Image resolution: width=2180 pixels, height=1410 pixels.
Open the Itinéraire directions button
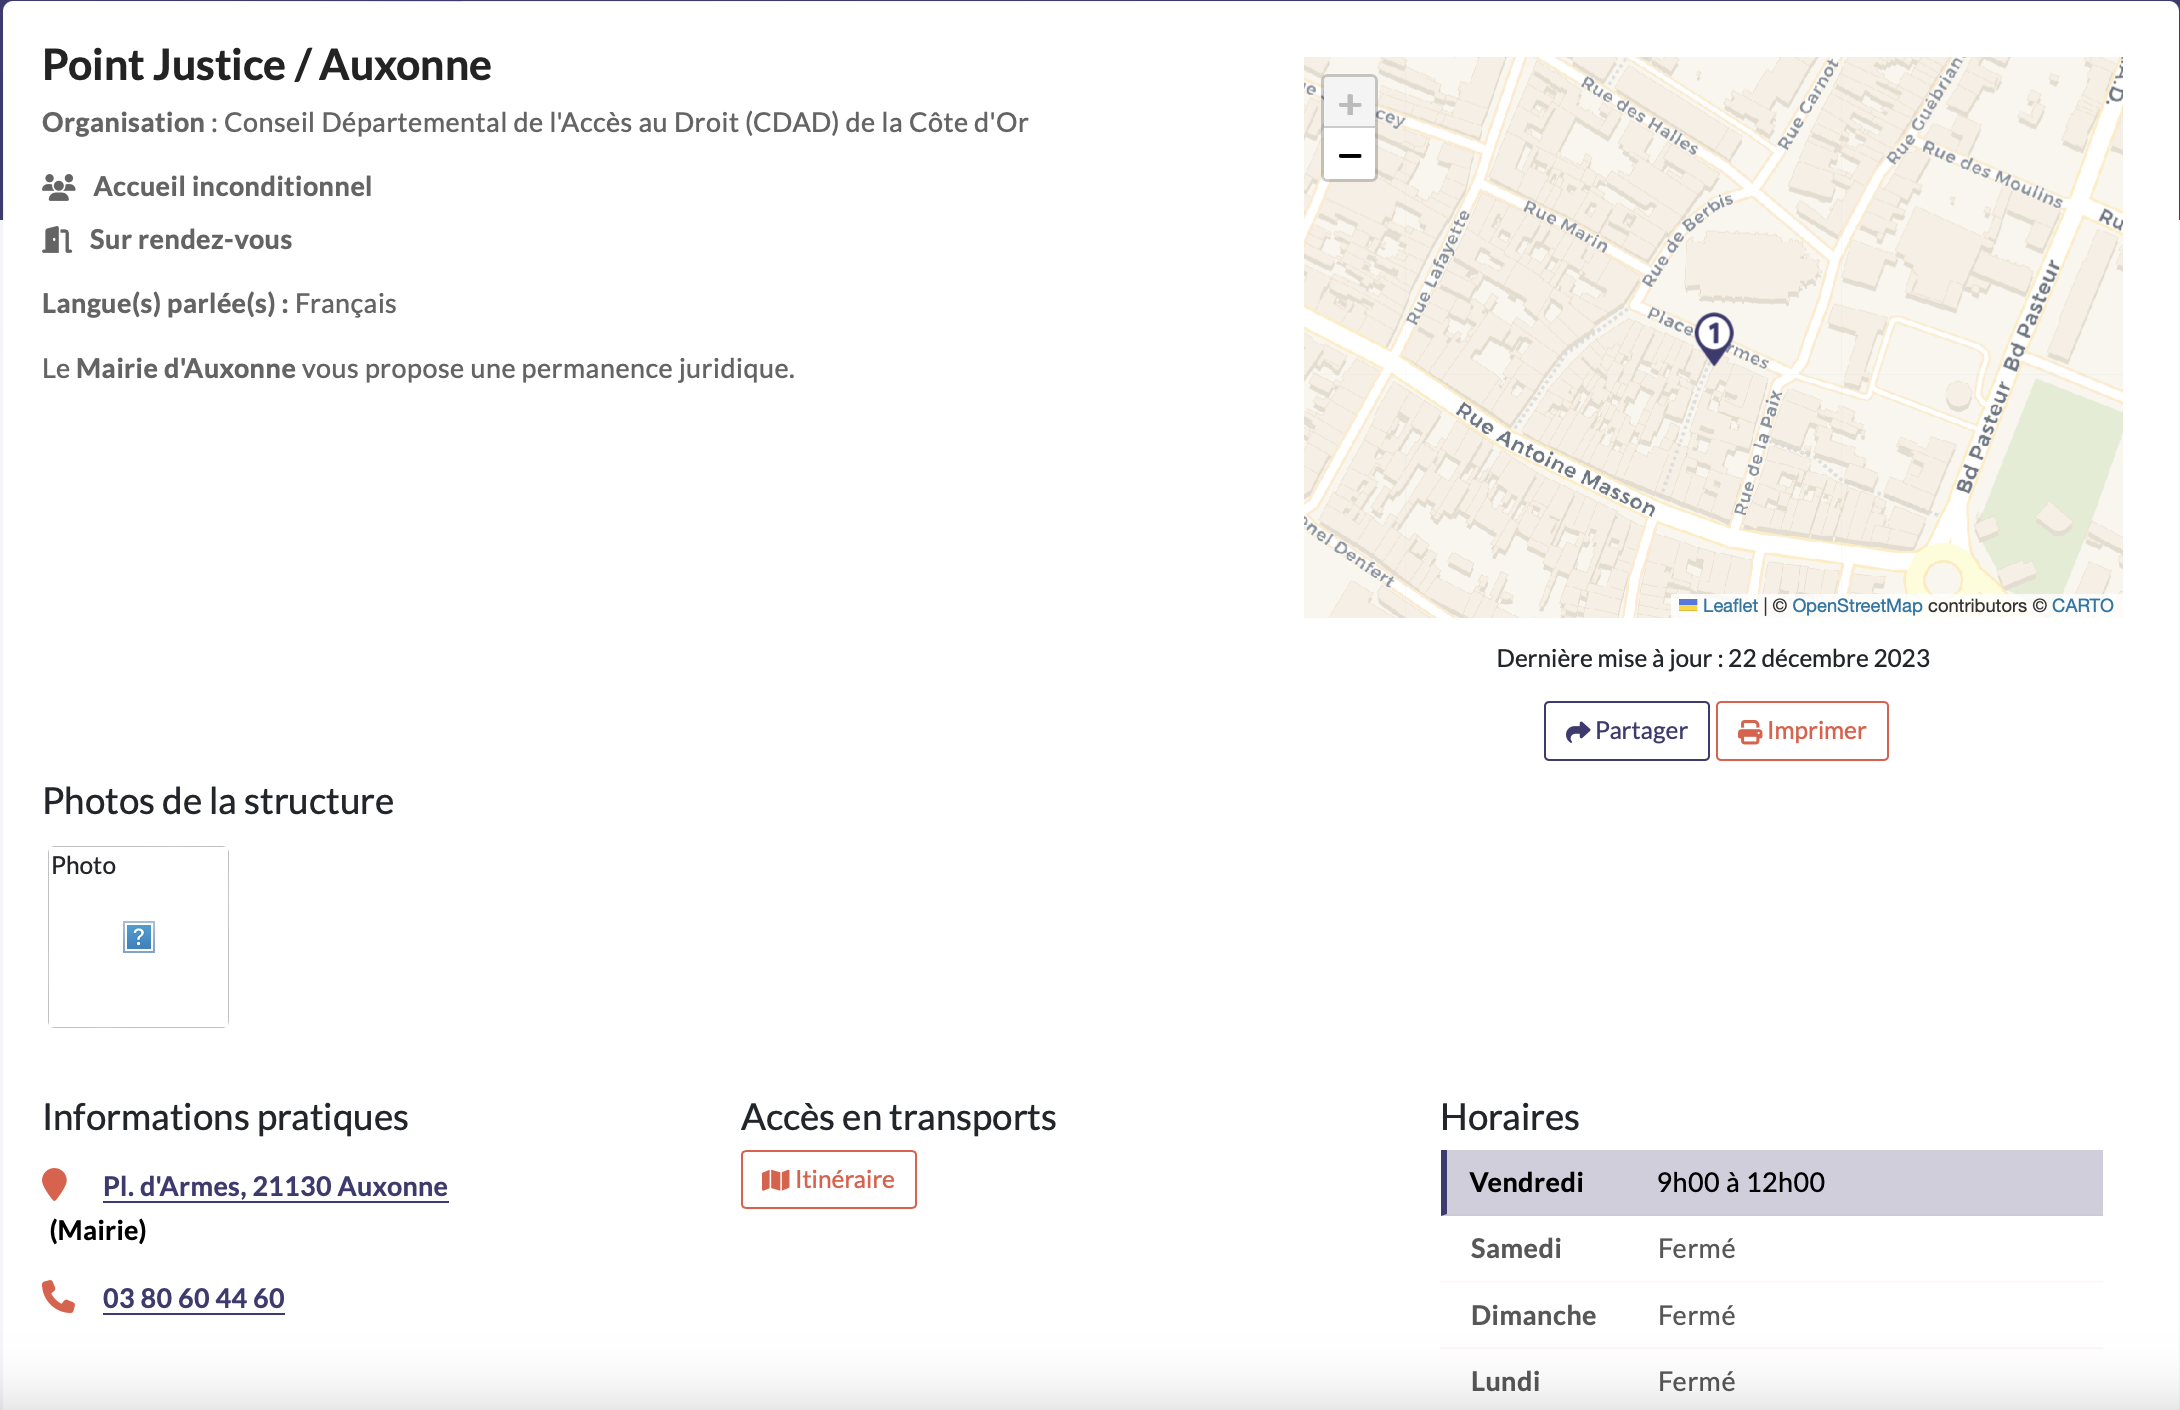828,1180
